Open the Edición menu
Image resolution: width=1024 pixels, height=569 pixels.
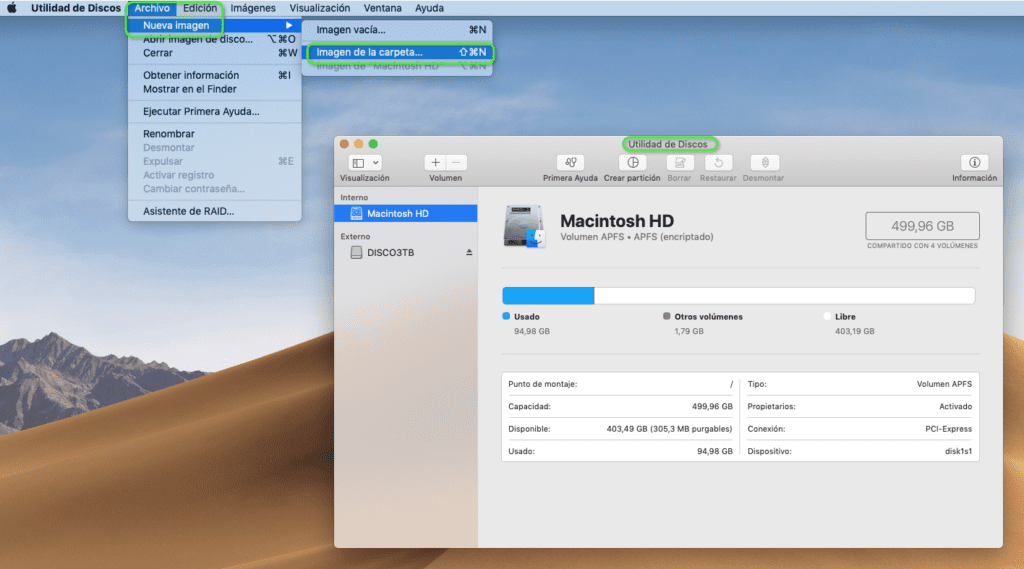[x=200, y=8]
